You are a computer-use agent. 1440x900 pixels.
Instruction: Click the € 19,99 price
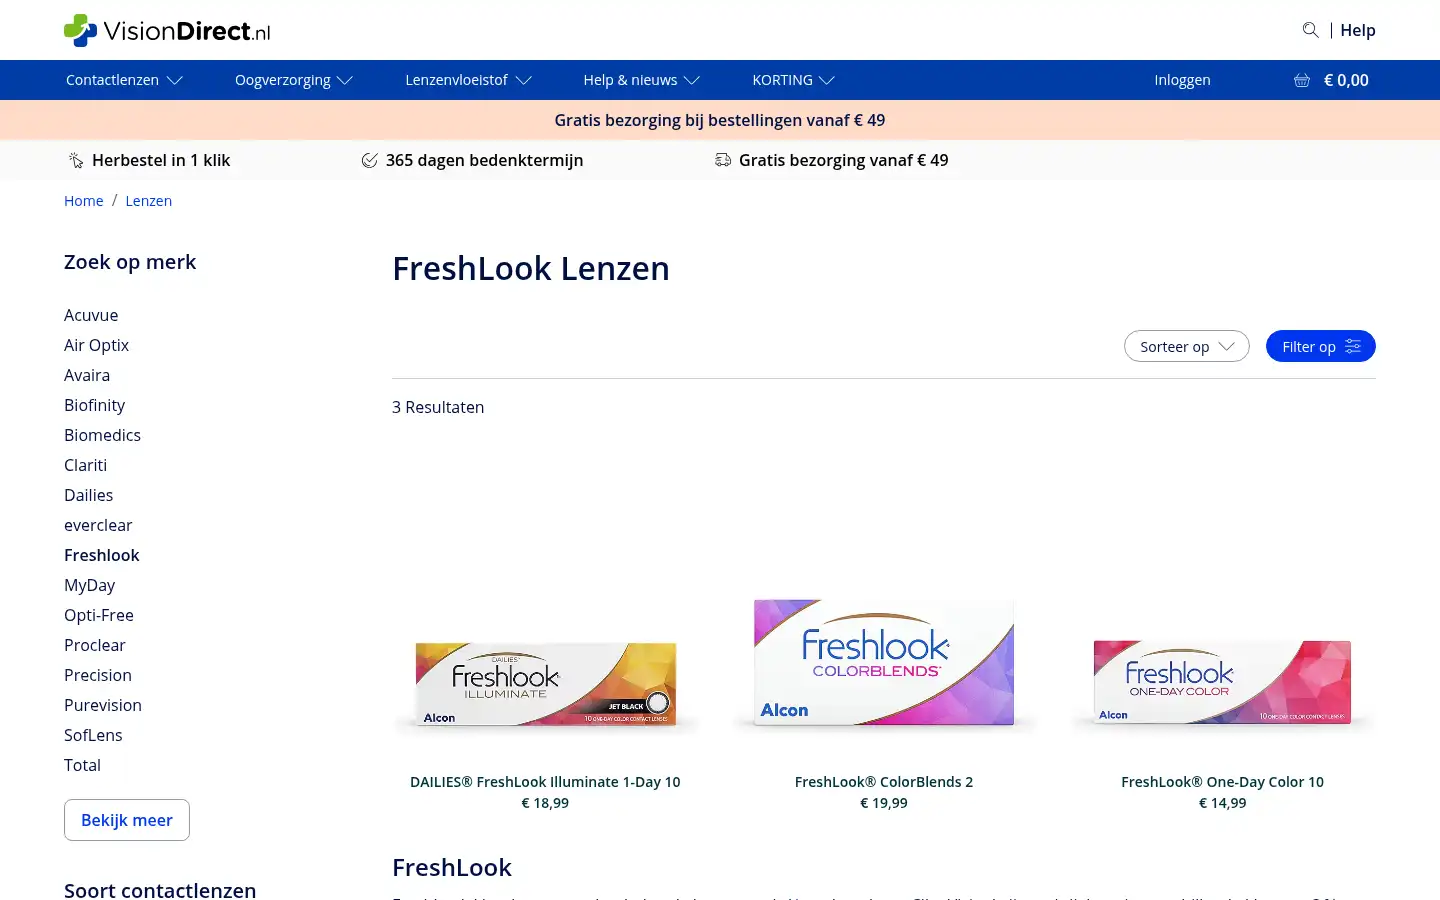[x=884, y=803]
